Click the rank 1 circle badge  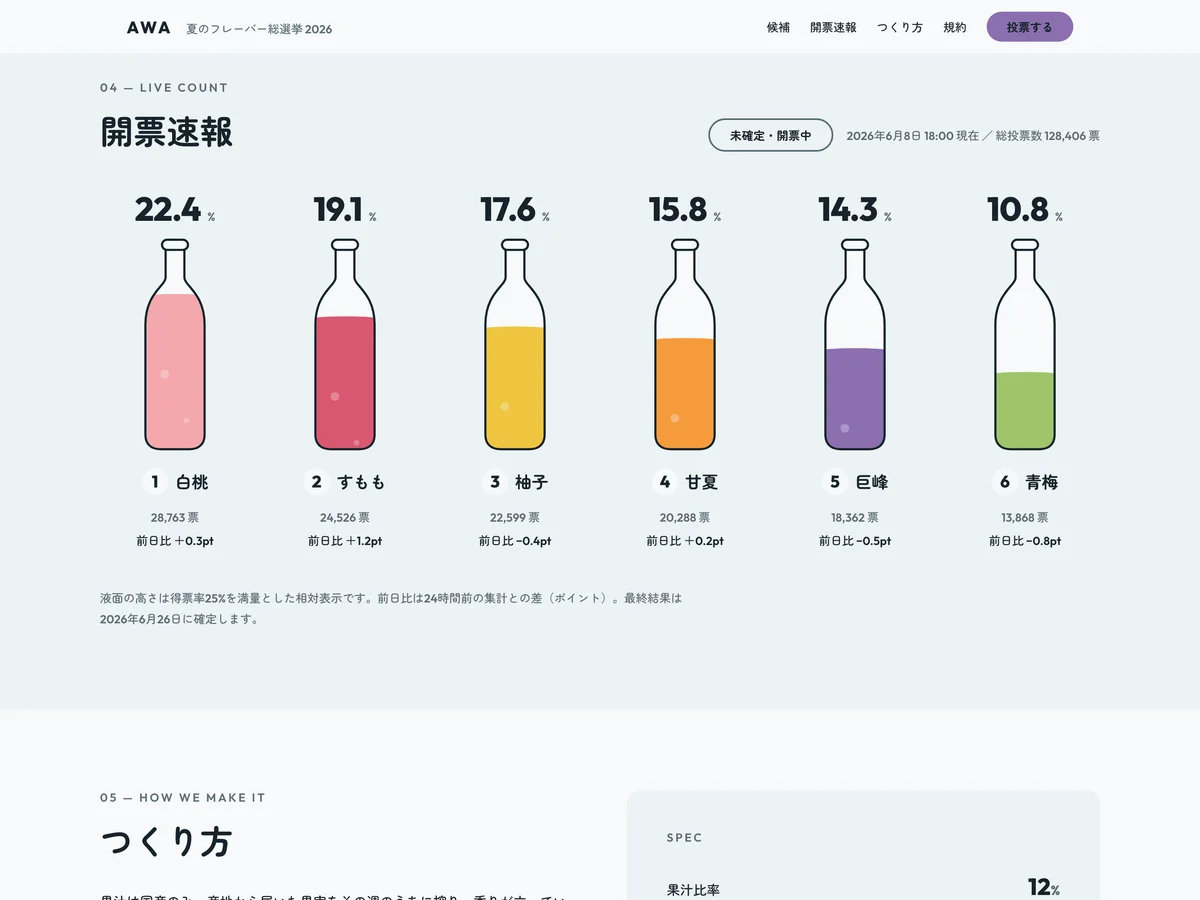tap(155, 482)
